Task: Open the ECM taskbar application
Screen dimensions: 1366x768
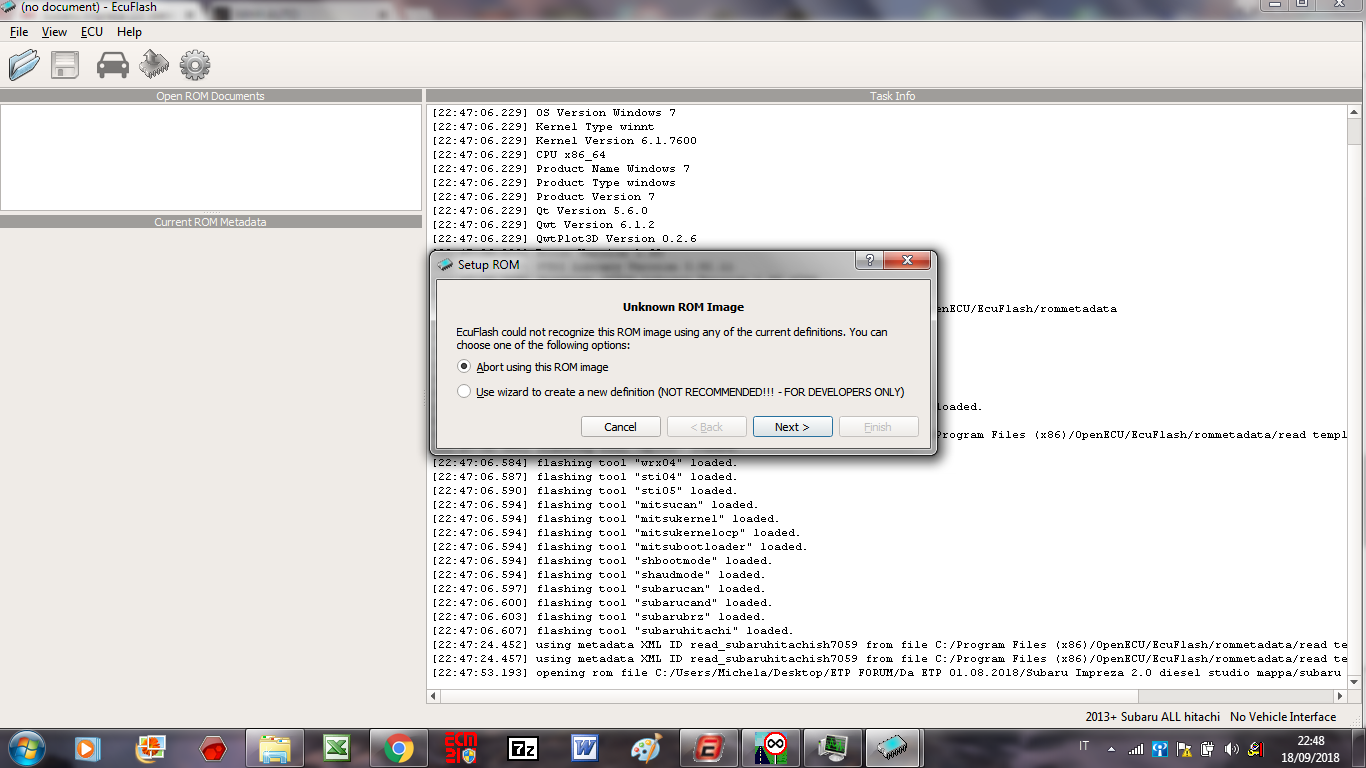Action: (x=461, y=748)
